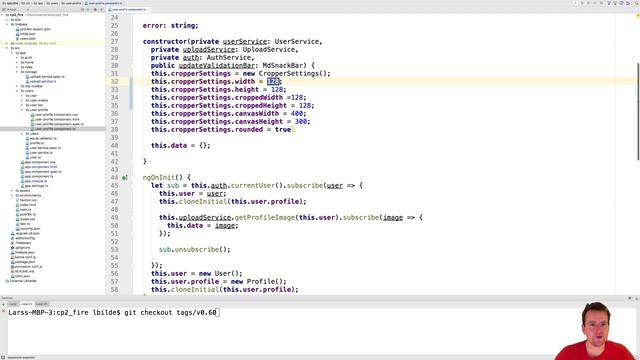Open package.json in project tree

point(24,262)
